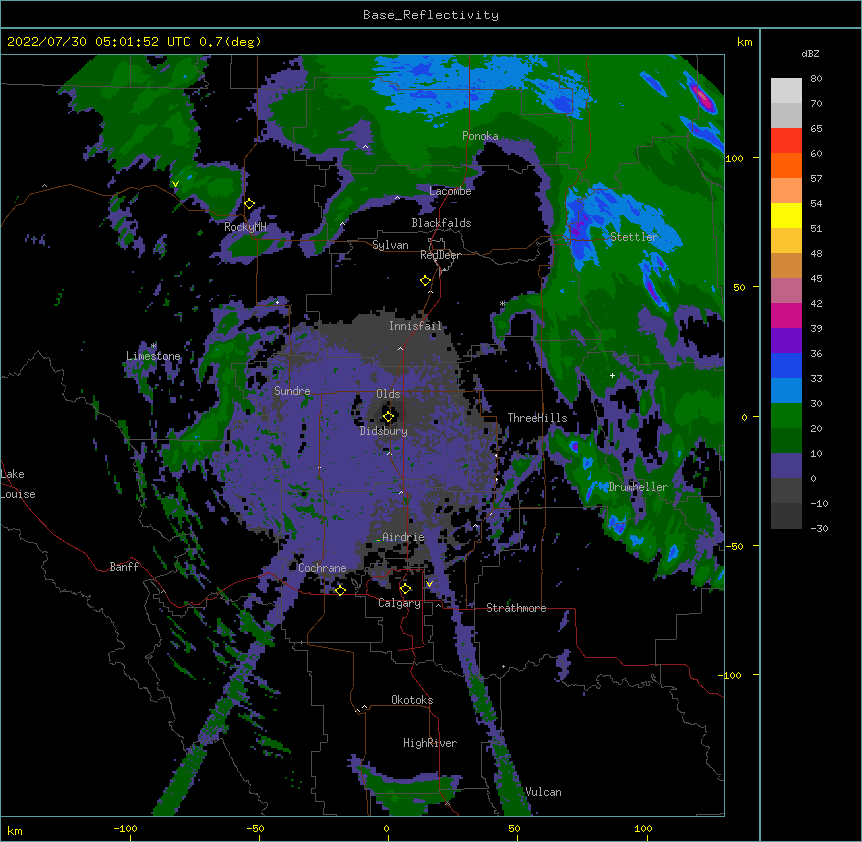Select the Drumheller label

[x=638, y=487]
